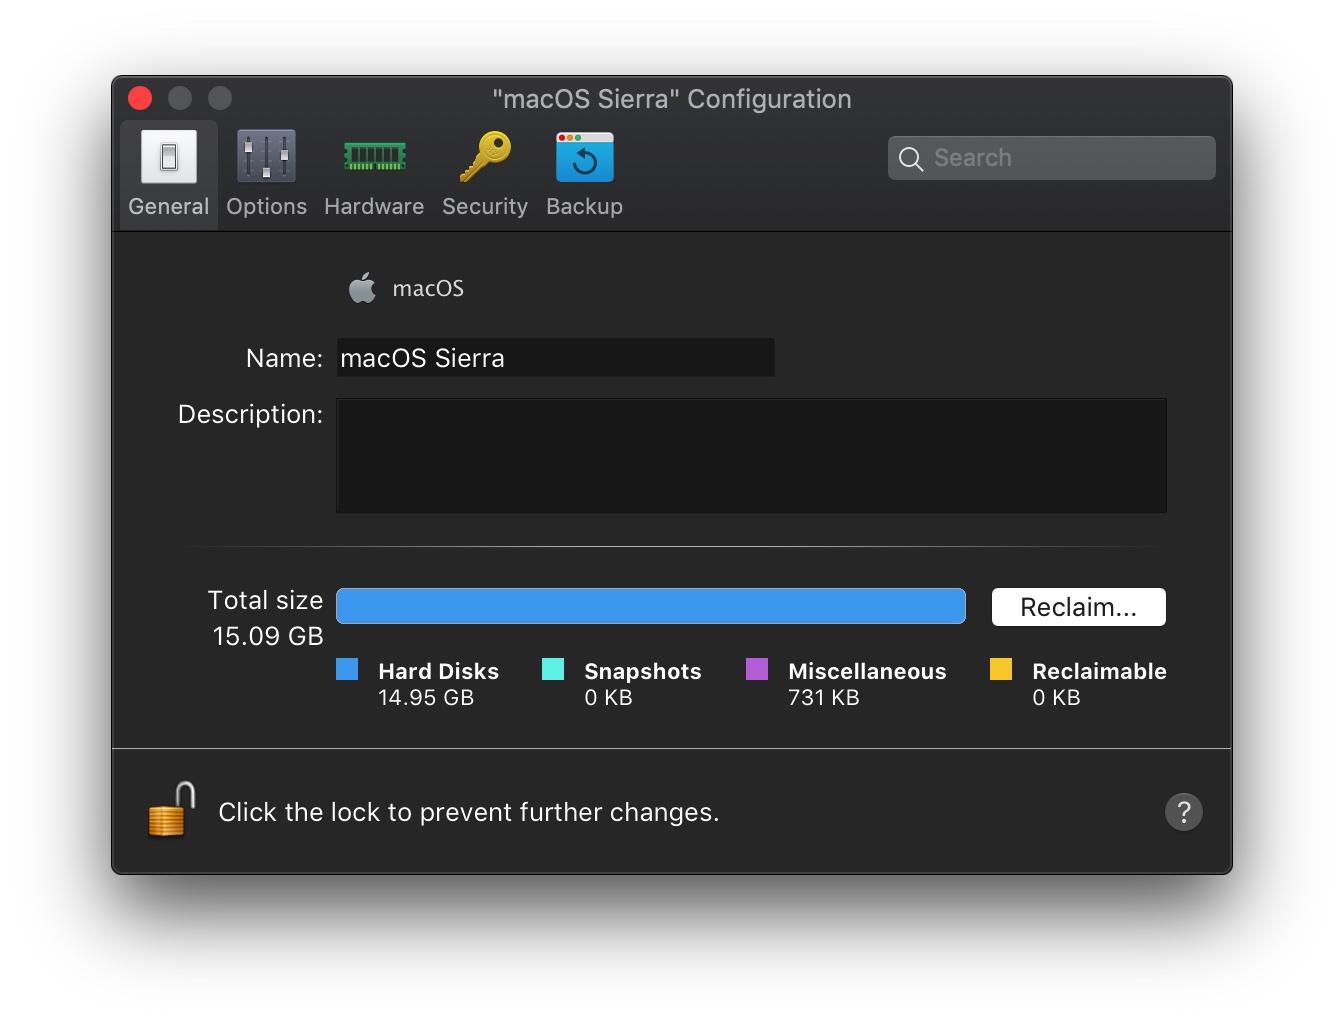The width and height of the screenshot is (1344, 1022).
Task: Close the configuration window with the red button
Action: tap(140, 98)
